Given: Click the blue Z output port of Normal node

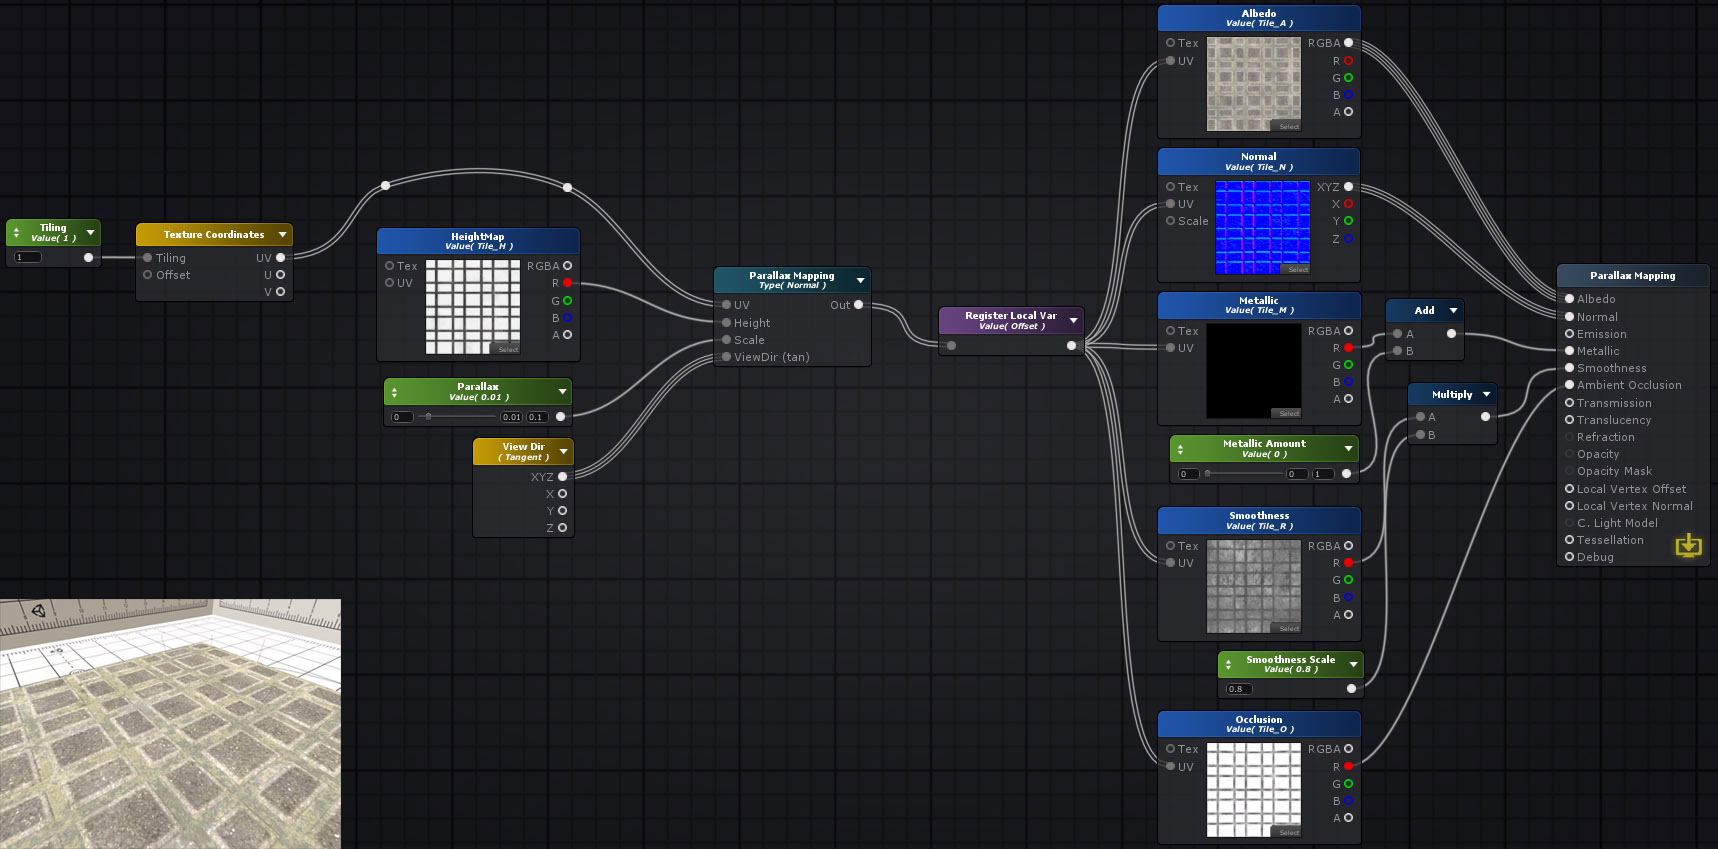Looking at the screenshot, I should coord(1348,239).
